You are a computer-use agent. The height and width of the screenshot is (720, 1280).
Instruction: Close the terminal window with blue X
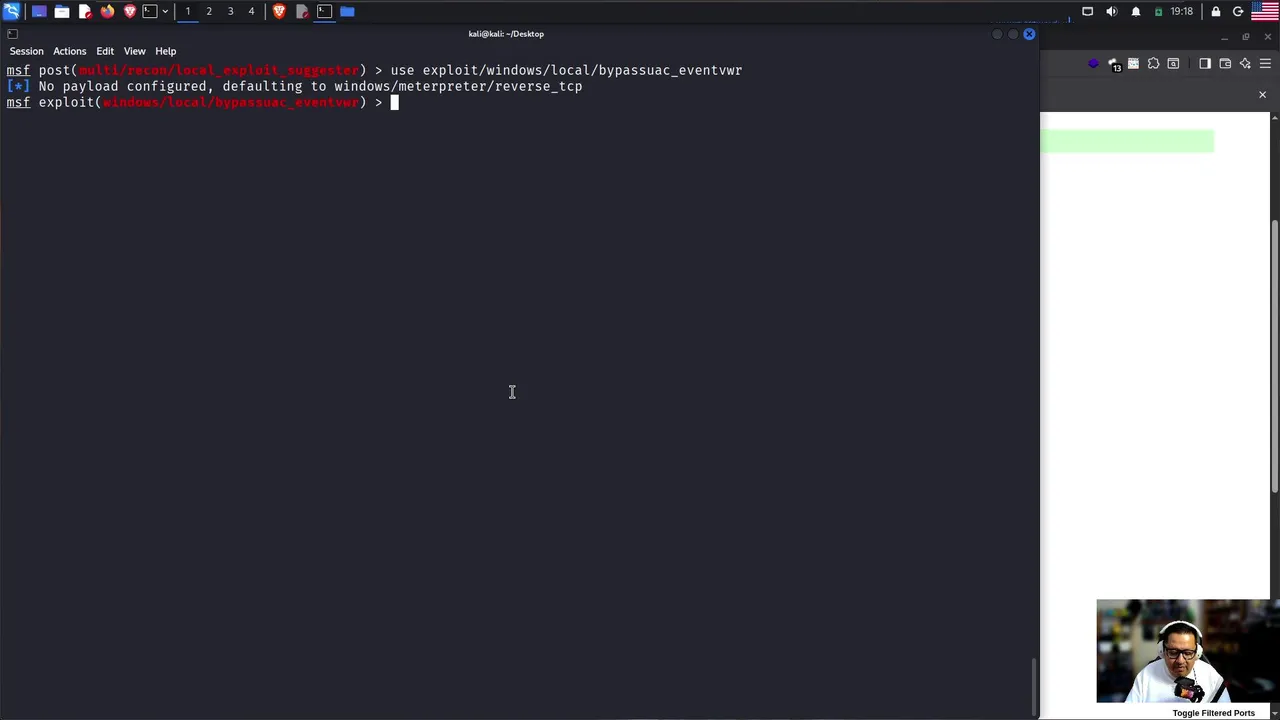tap(1029, 34)
